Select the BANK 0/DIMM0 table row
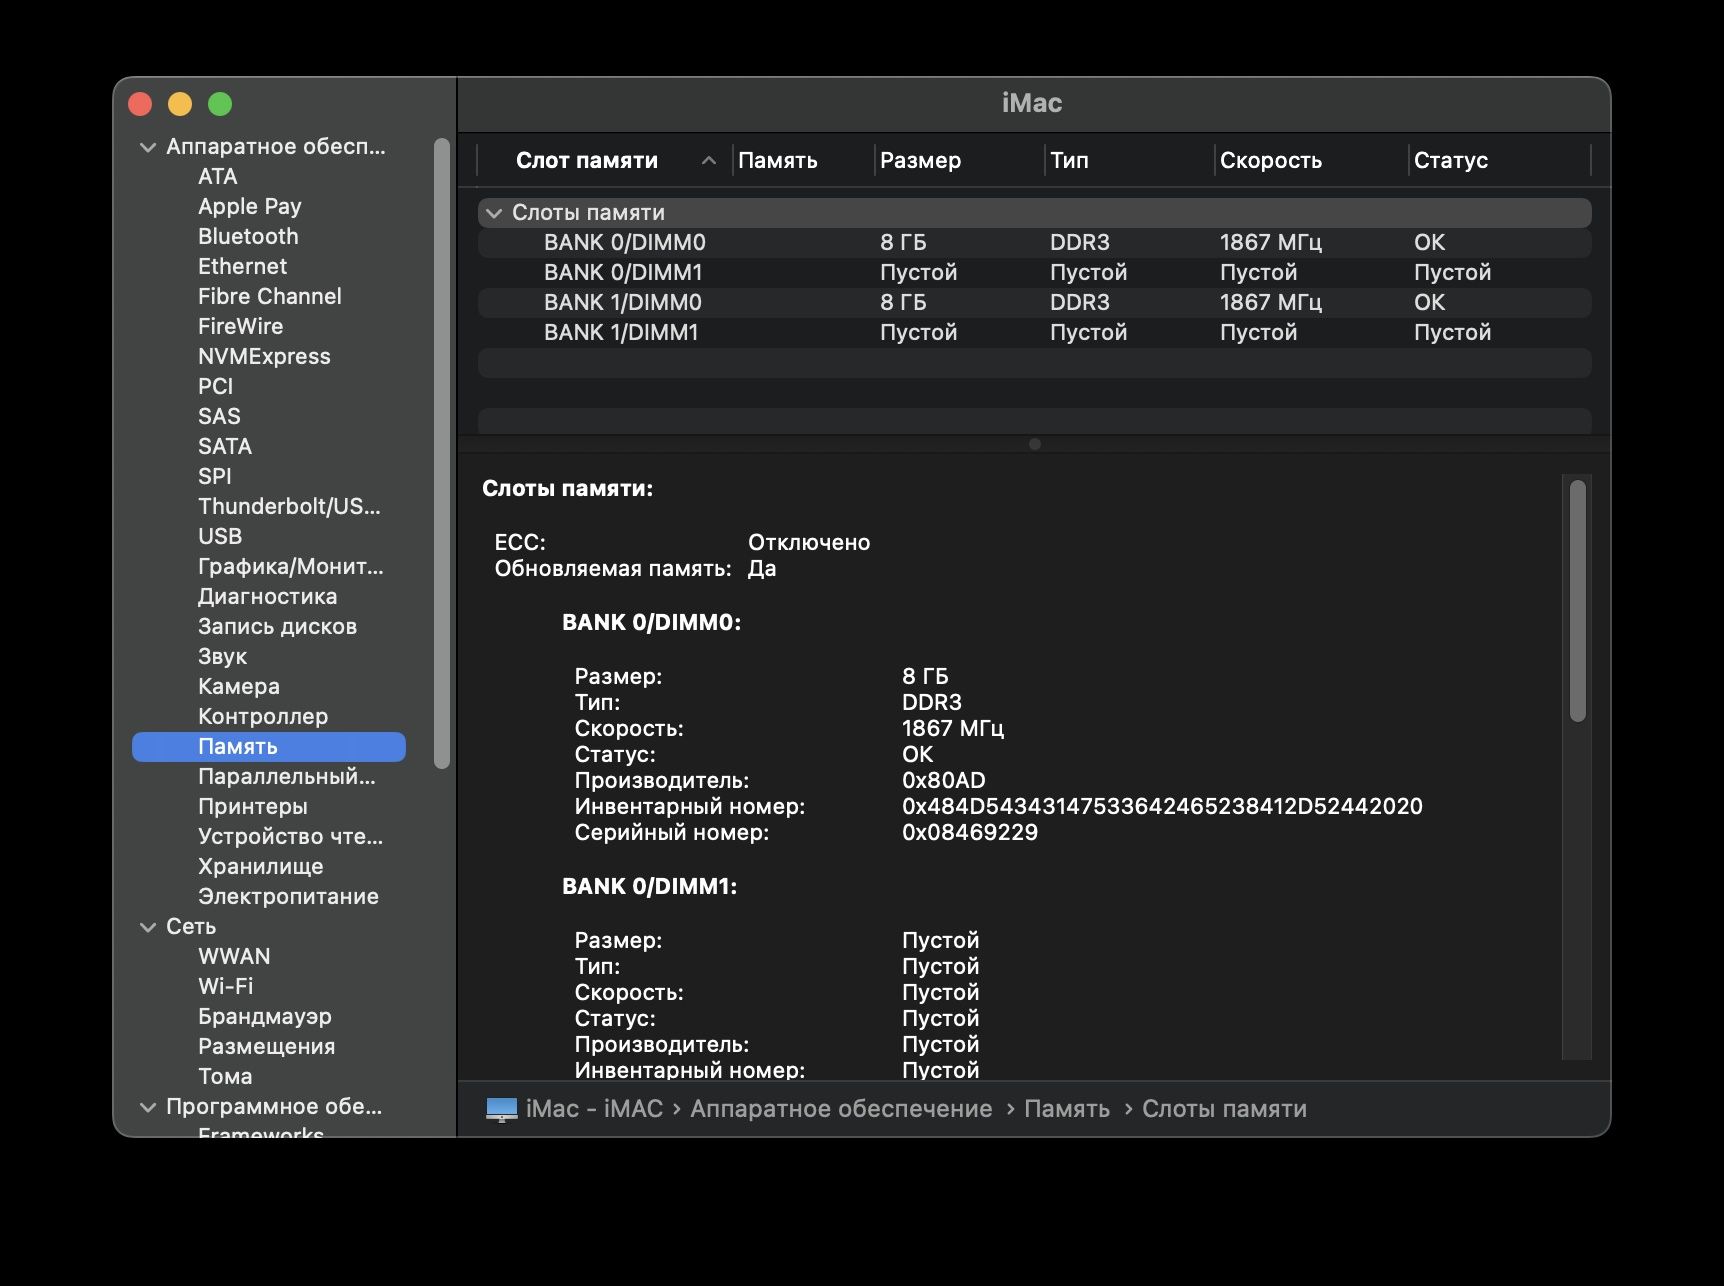Viewport: 1724px width, 1286px height. click(x=1034, y=243)
